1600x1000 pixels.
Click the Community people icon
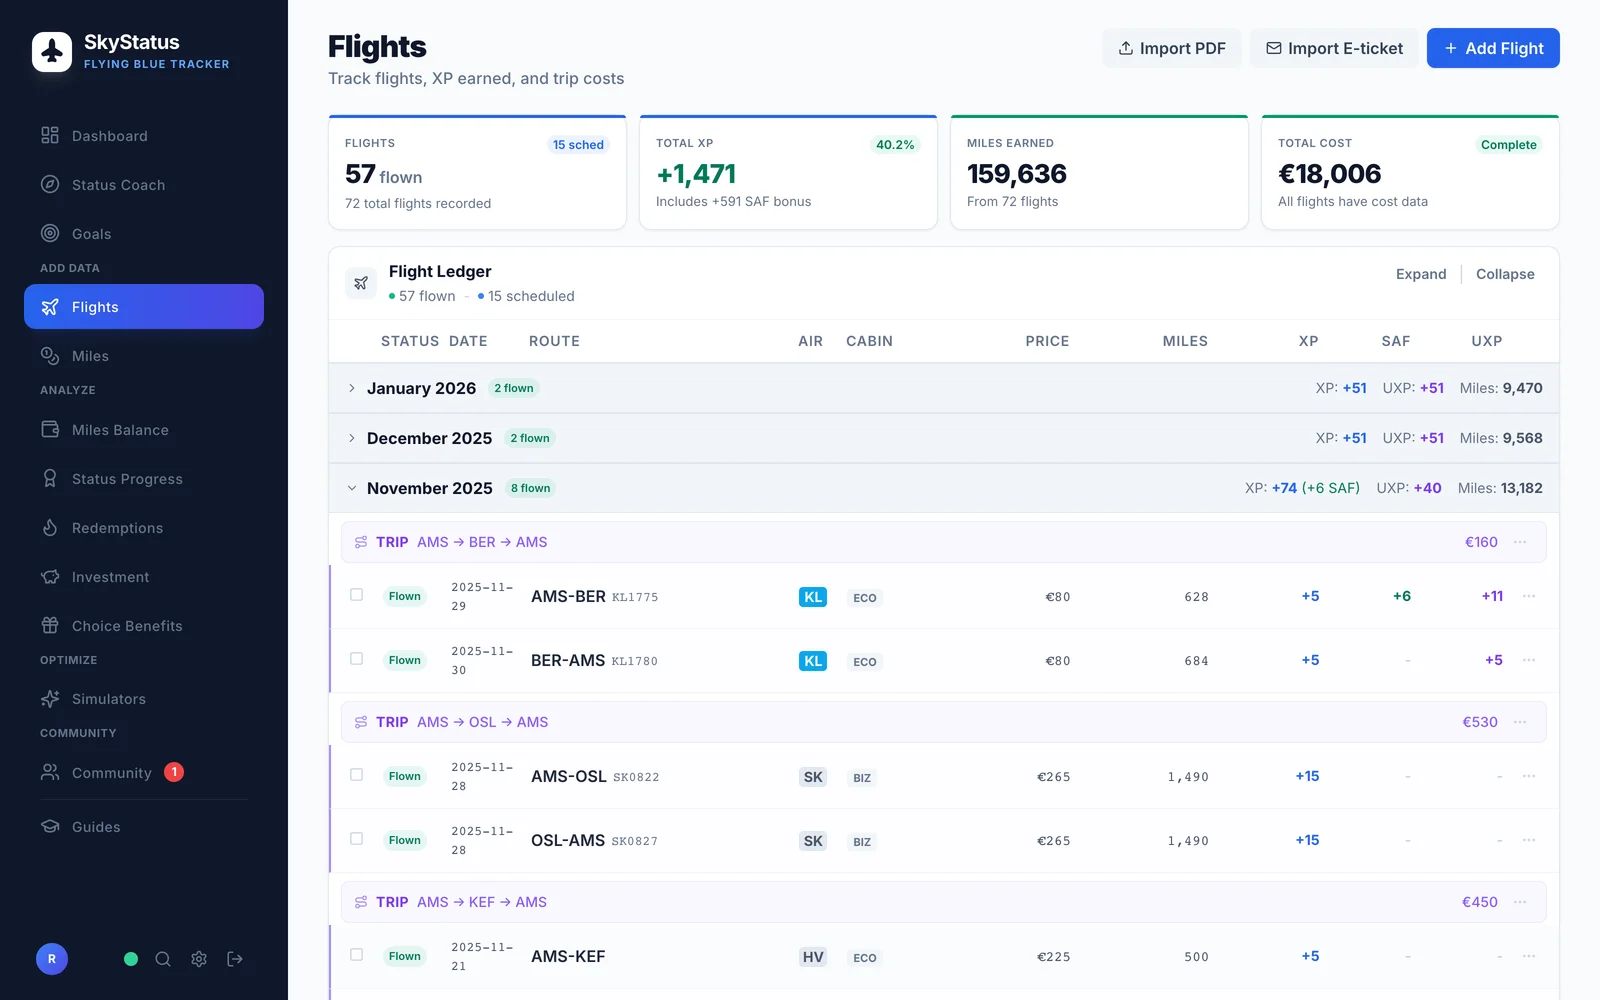pos(50,773)
